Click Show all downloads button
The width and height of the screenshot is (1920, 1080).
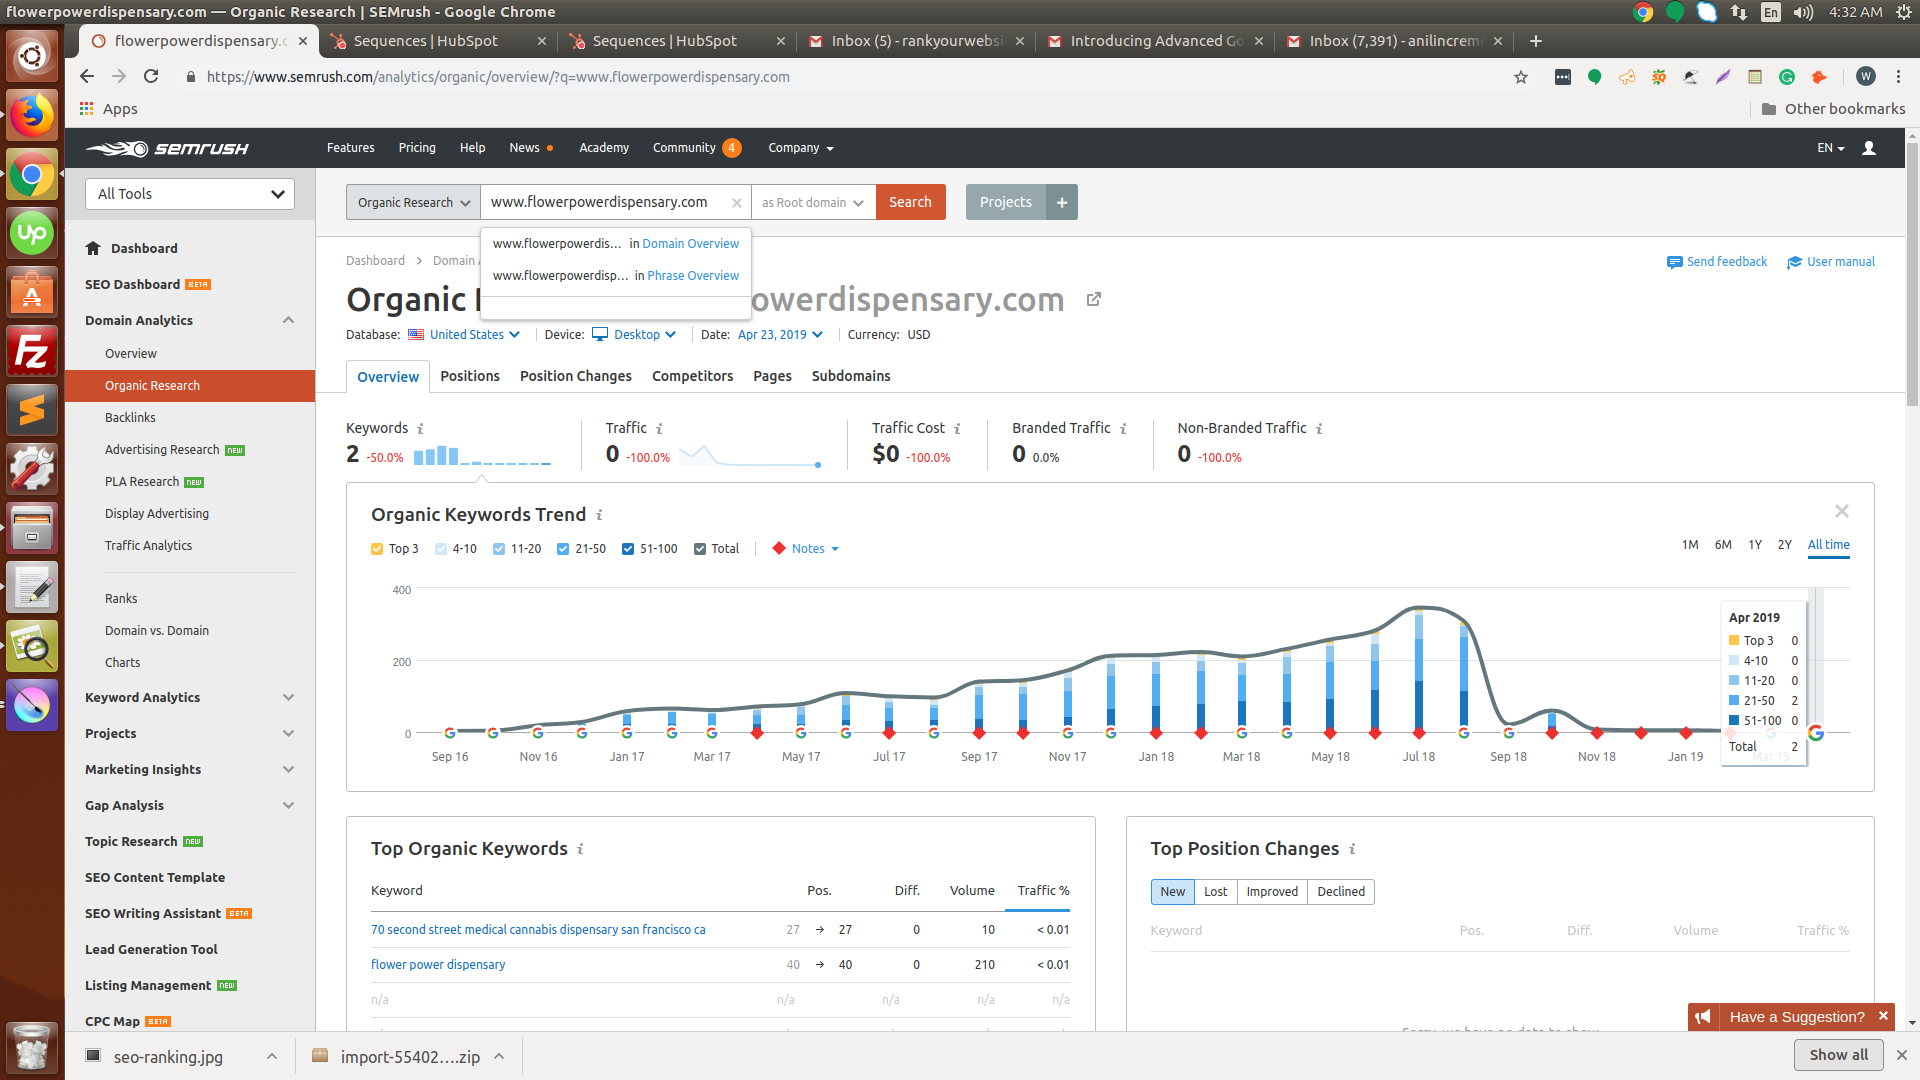pyautogui.click(x=1838, y=1055)
